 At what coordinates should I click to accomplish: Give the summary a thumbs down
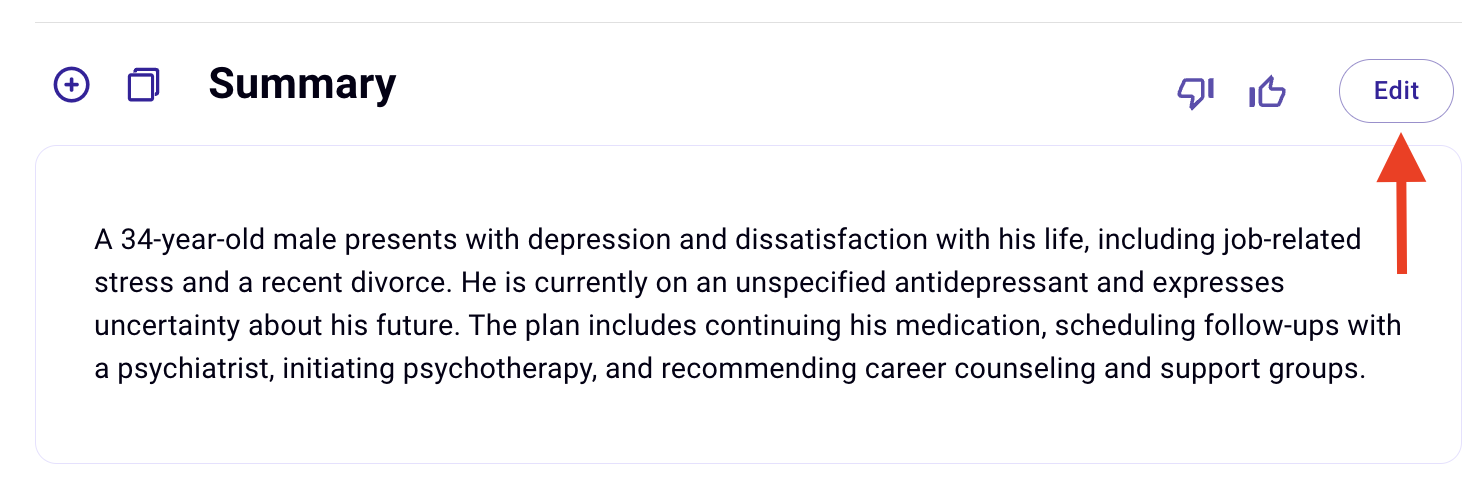click(1195, 93)
